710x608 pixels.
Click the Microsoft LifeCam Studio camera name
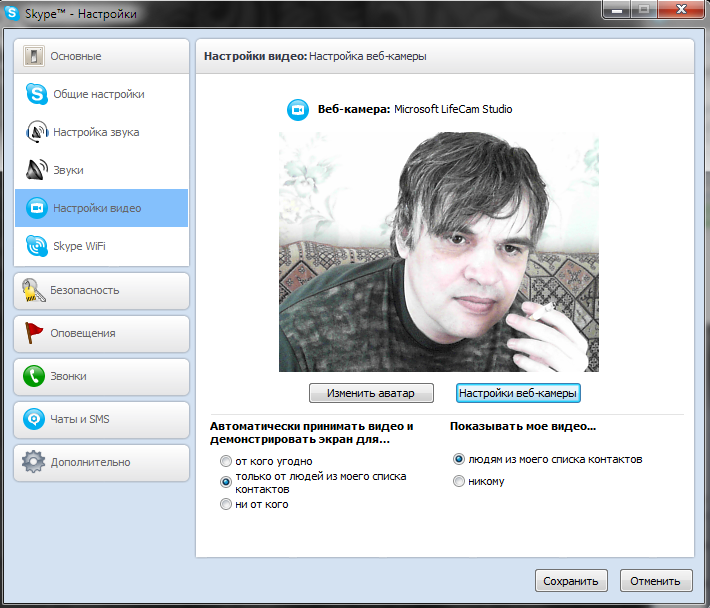coord(453,109)
